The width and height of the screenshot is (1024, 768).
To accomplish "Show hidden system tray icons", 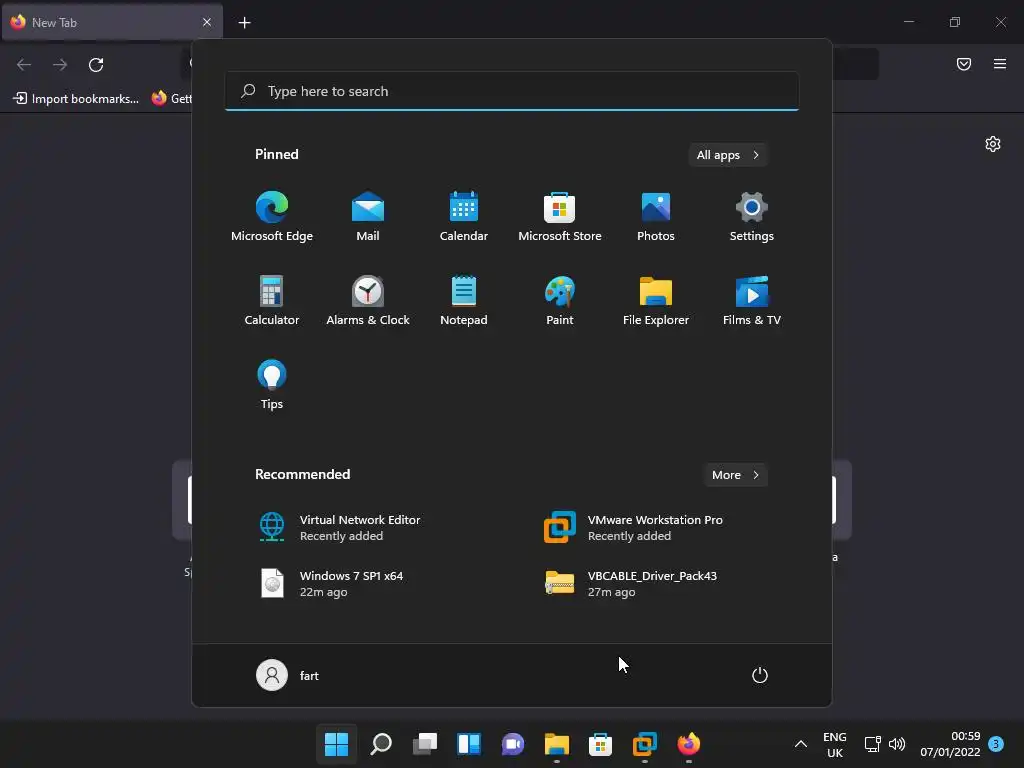I will pyautogui.click(x=801, y=744).
